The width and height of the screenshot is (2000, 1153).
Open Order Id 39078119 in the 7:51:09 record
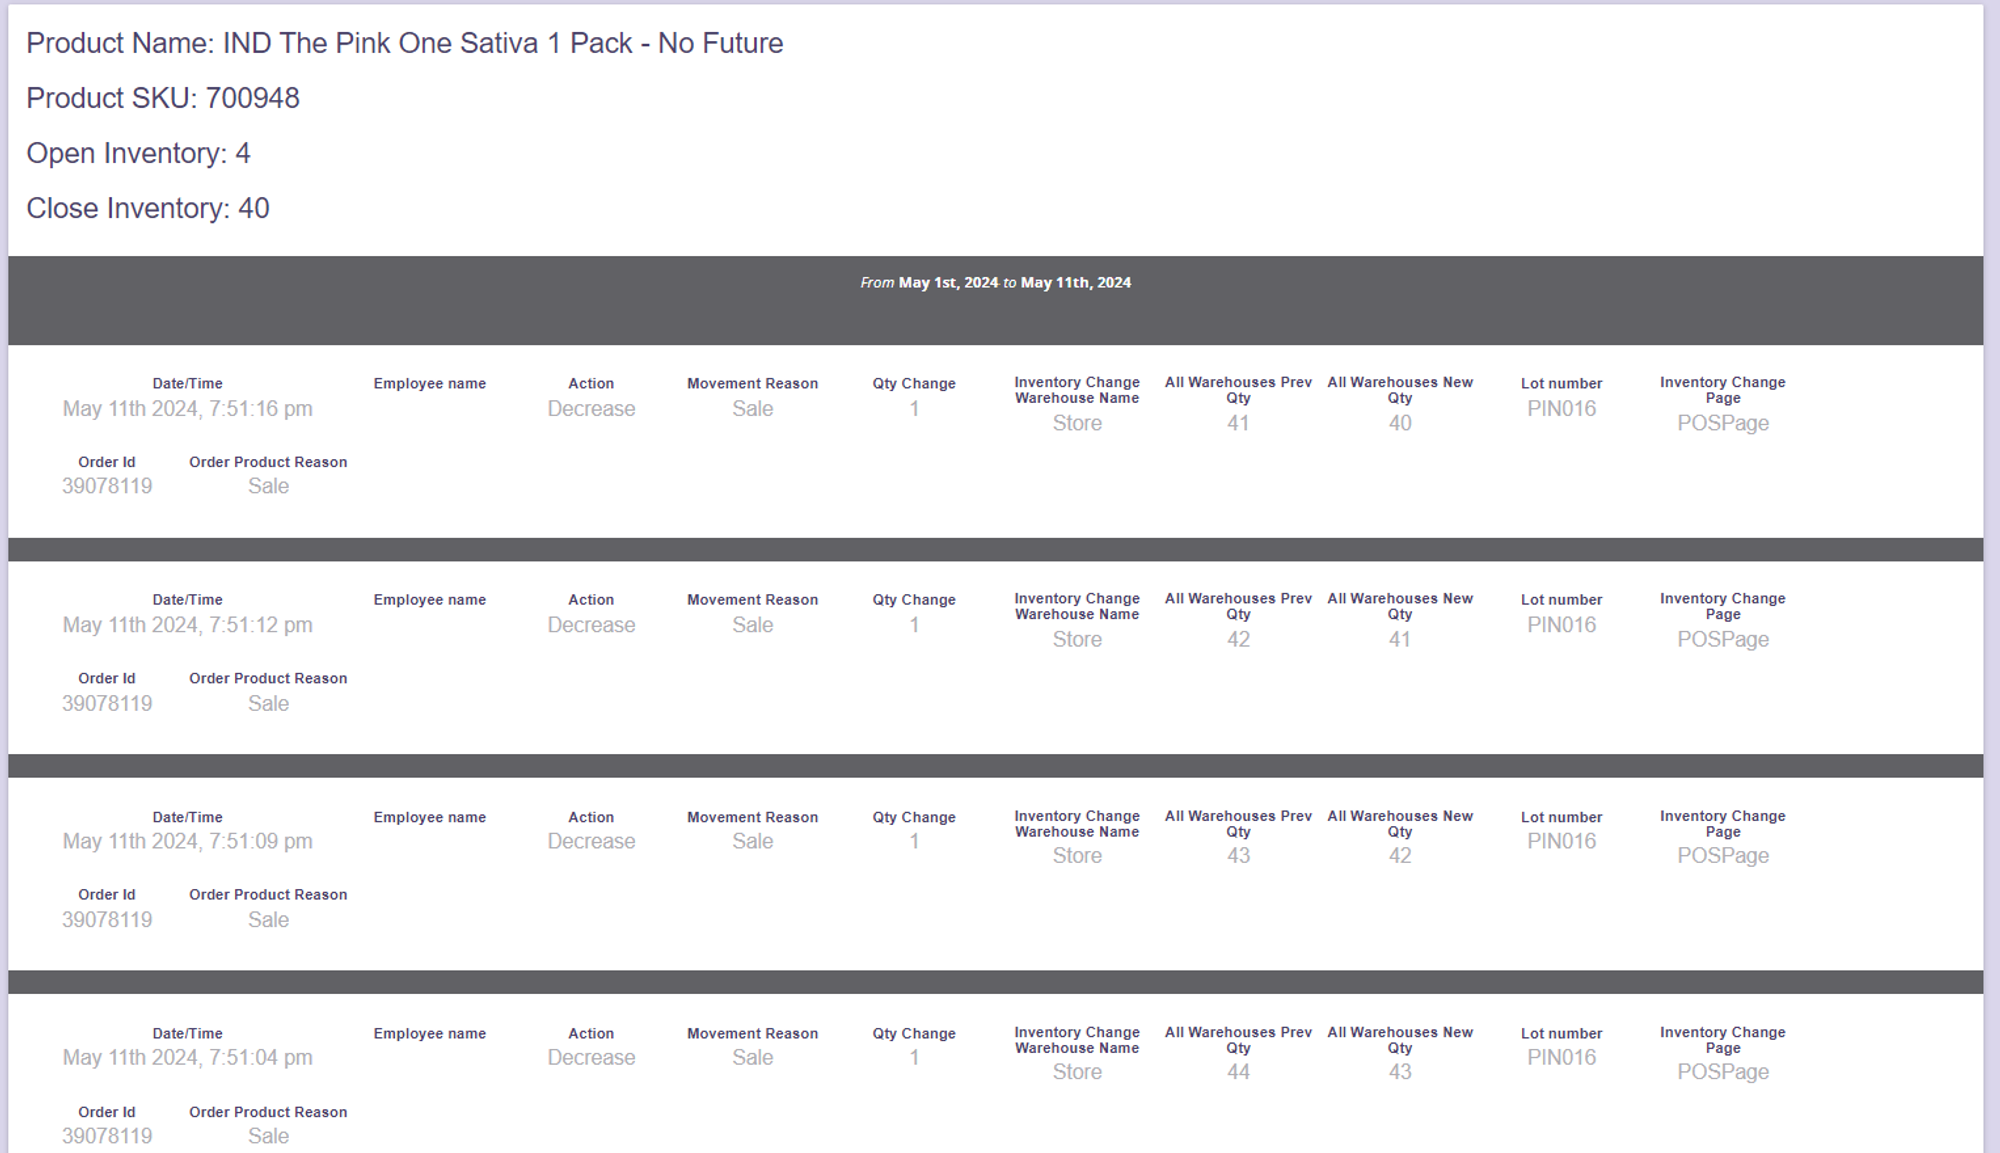(107, 920)
